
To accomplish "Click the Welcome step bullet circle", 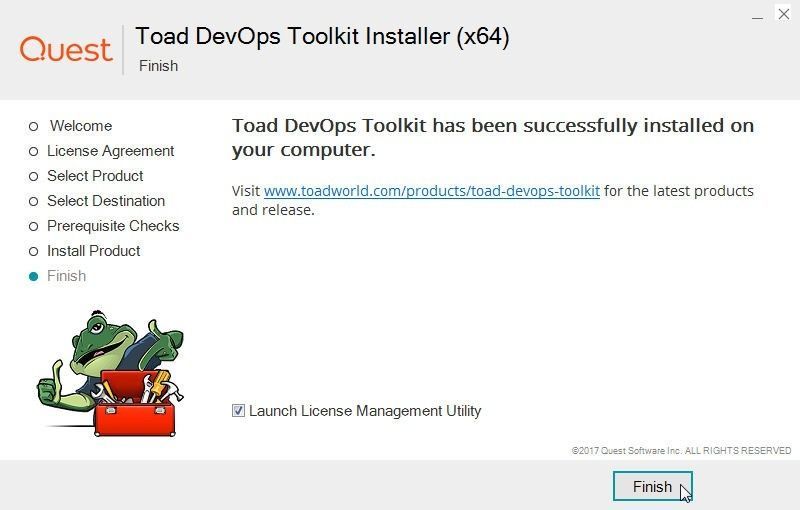I will [x=34, y=126].
